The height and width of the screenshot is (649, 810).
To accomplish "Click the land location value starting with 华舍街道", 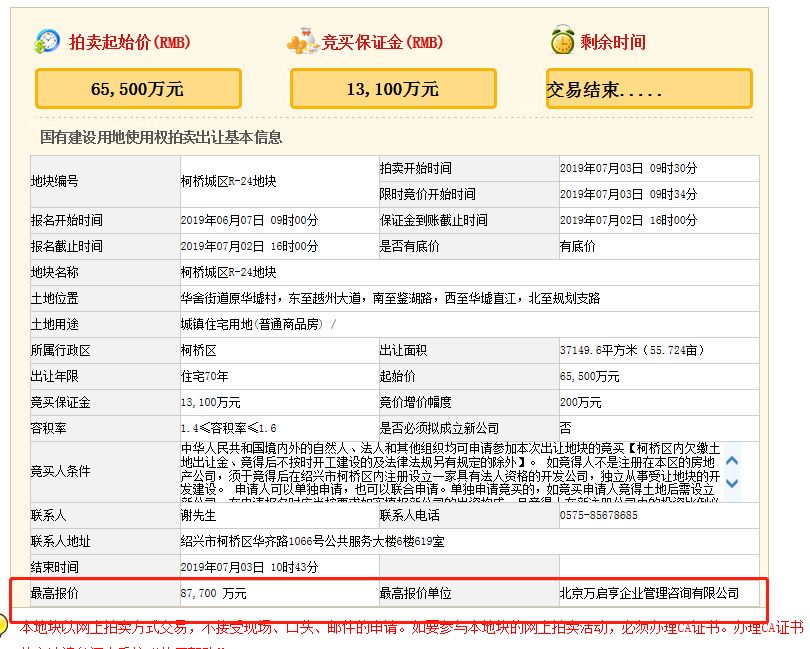I will pos(390,298).
